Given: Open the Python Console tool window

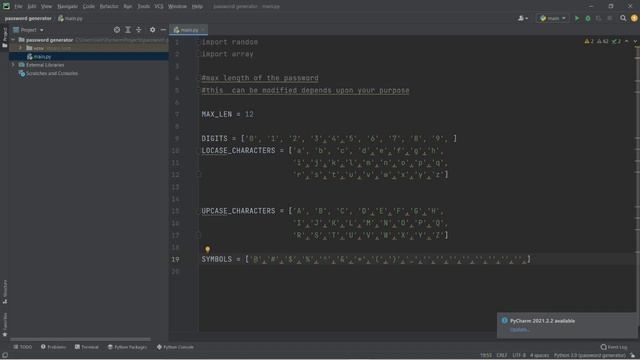Looking at the screenshot, I should 175,347.
